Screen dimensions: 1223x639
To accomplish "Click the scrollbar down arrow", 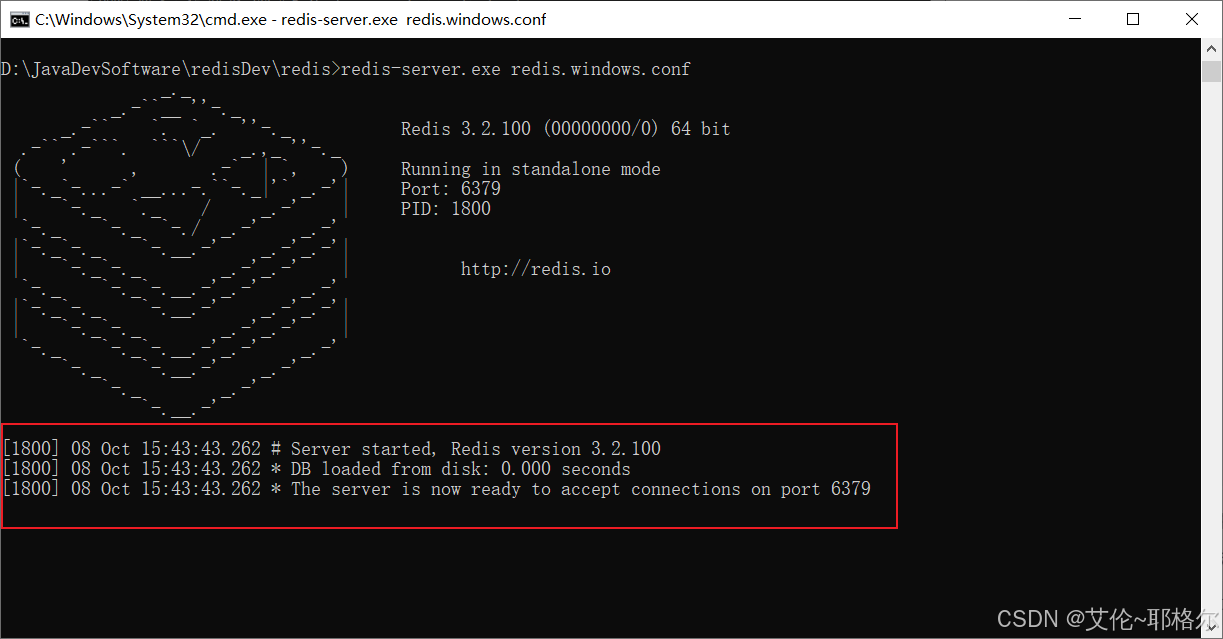I will point(1210,629).
